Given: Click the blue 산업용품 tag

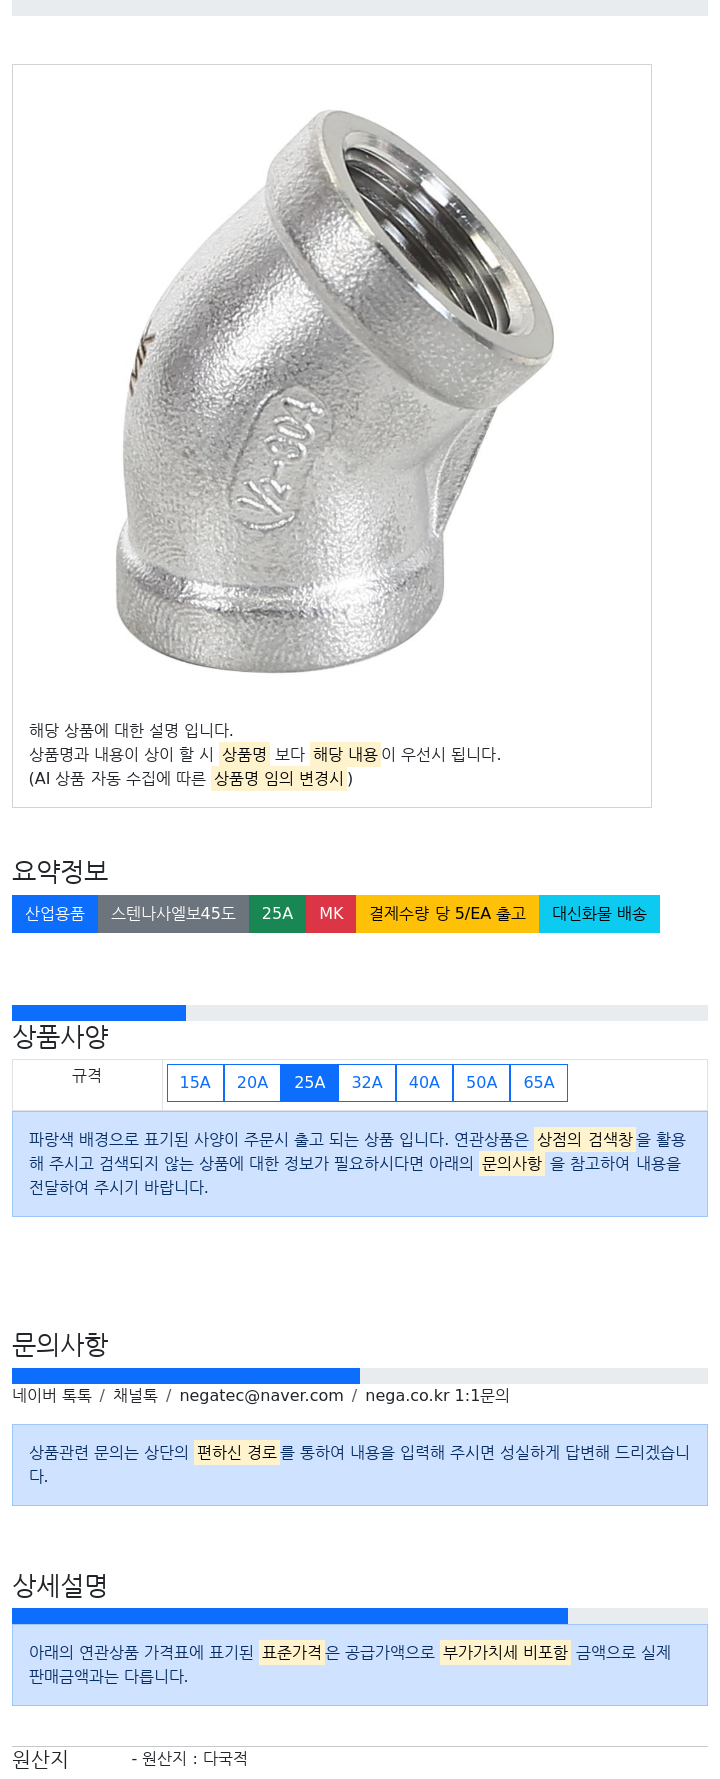Looking at the screenshot, I should click(55, 914).
